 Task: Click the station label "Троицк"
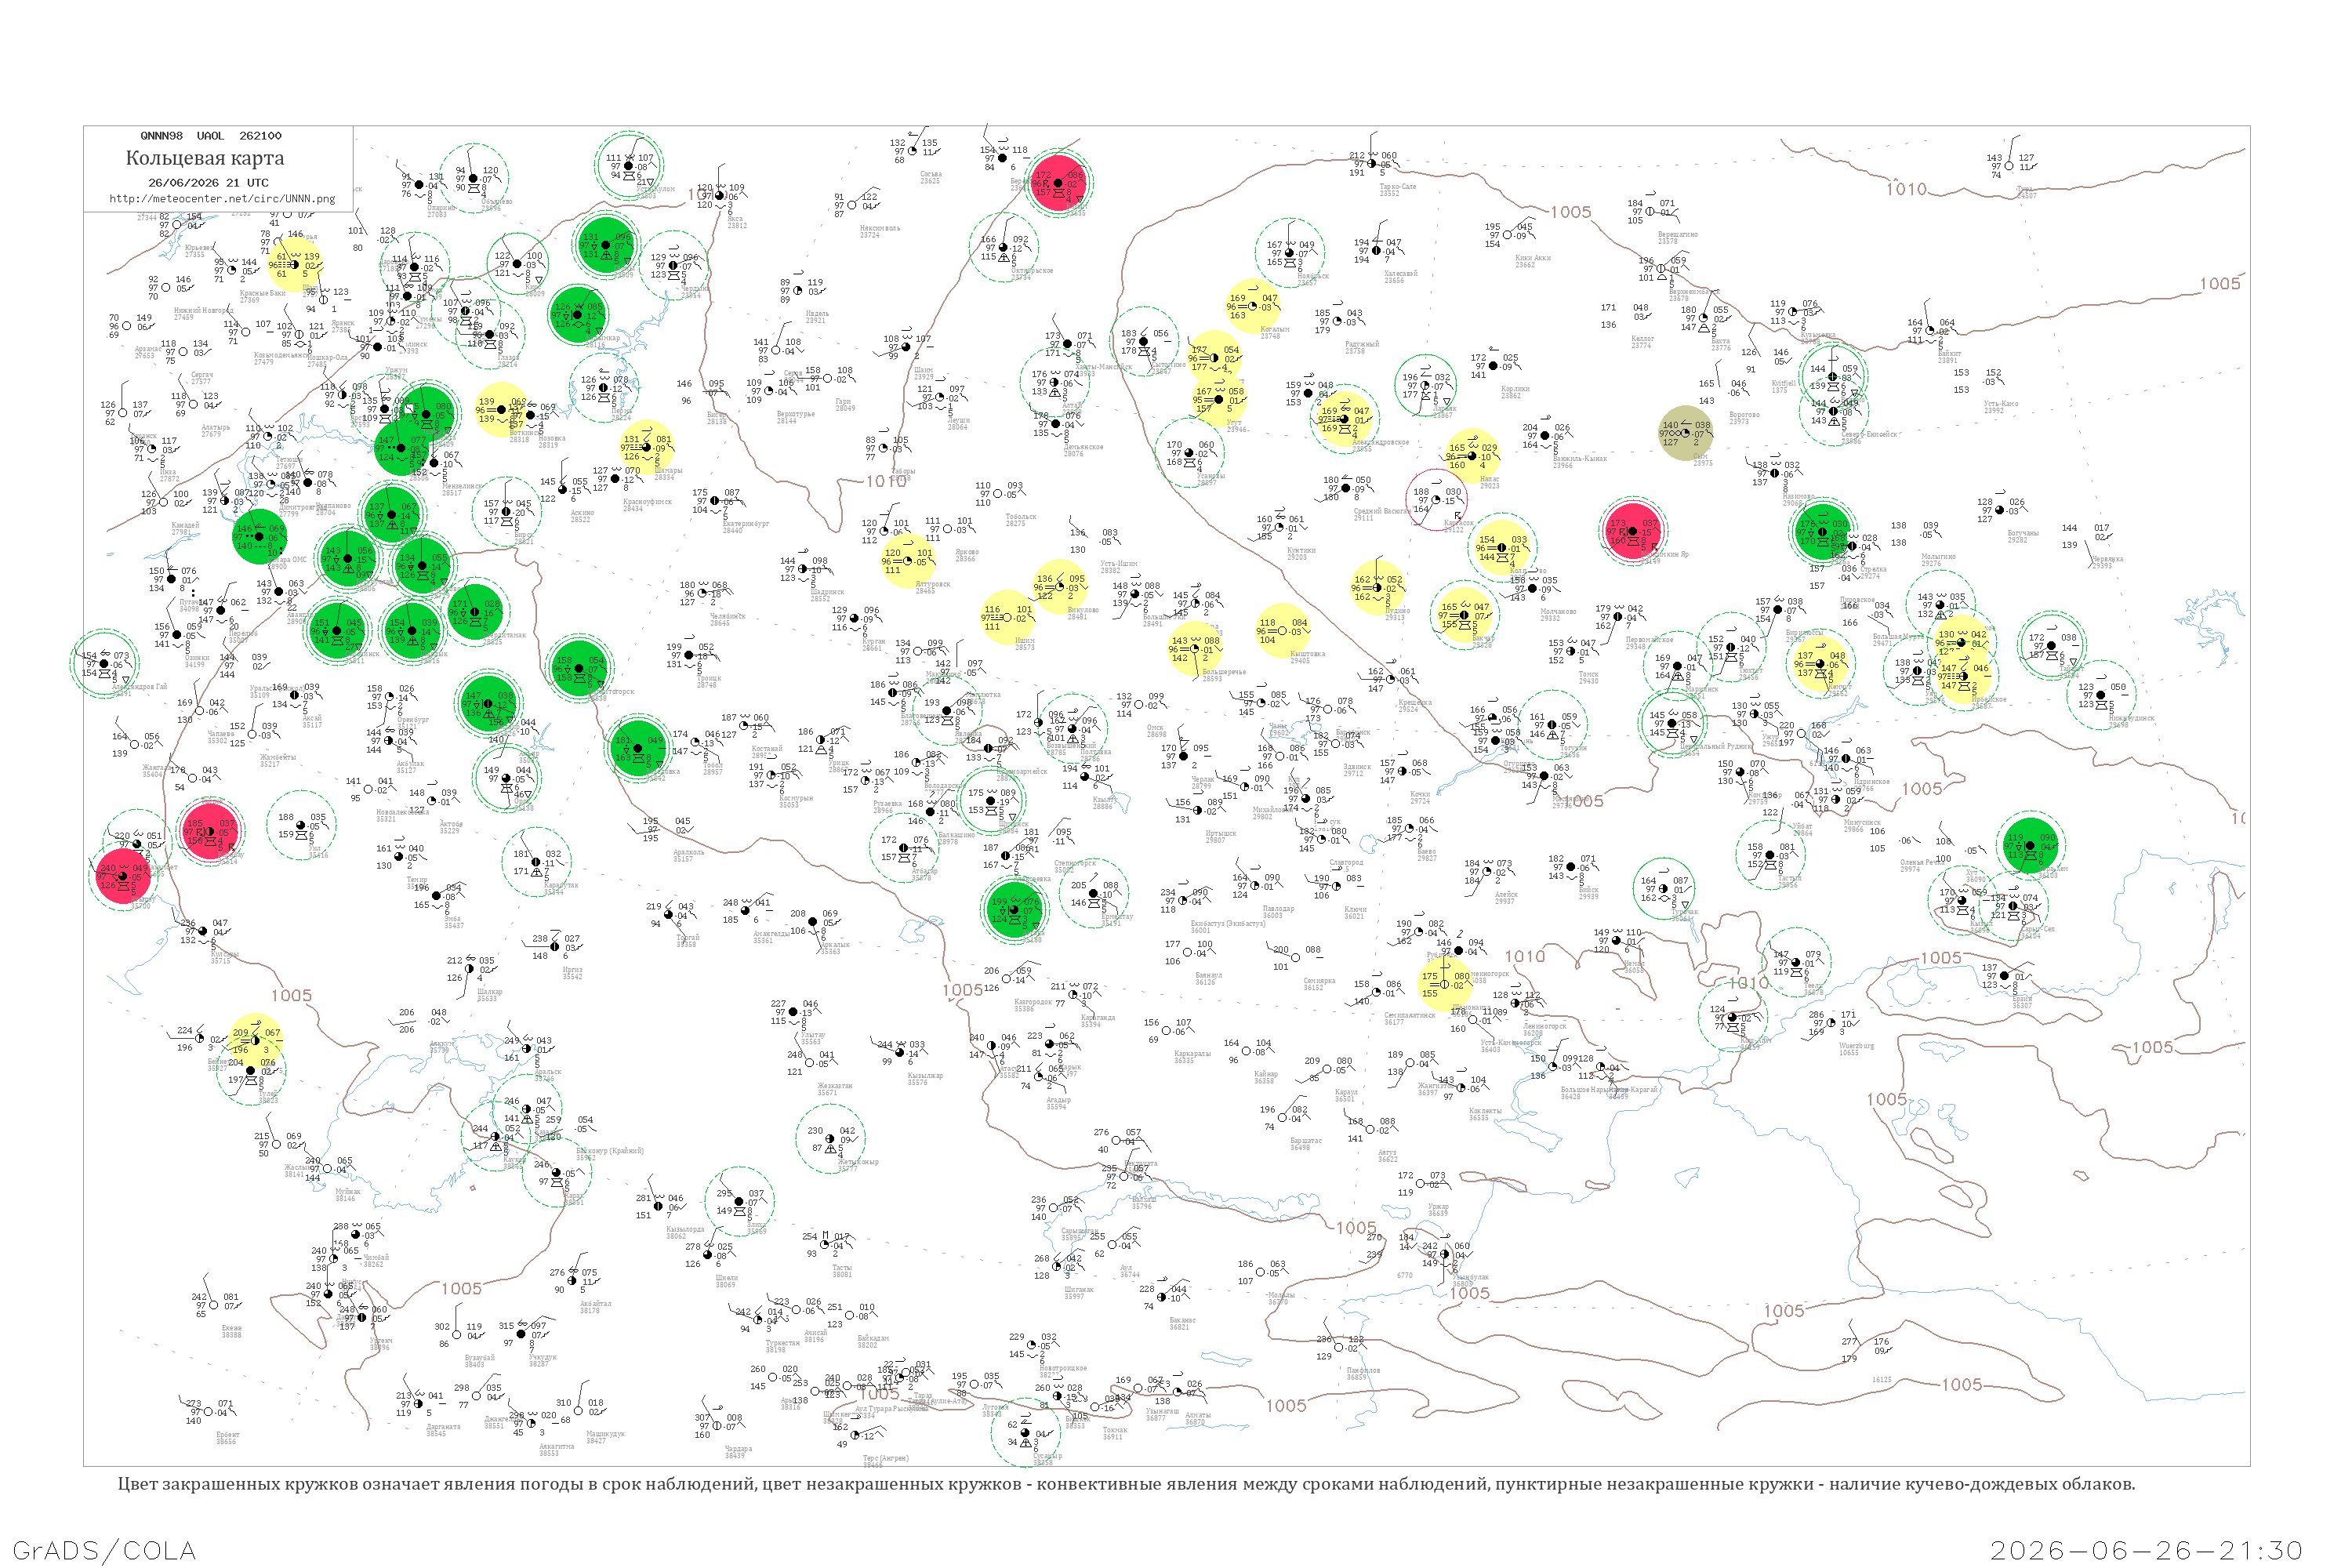[x=709, y=679]
